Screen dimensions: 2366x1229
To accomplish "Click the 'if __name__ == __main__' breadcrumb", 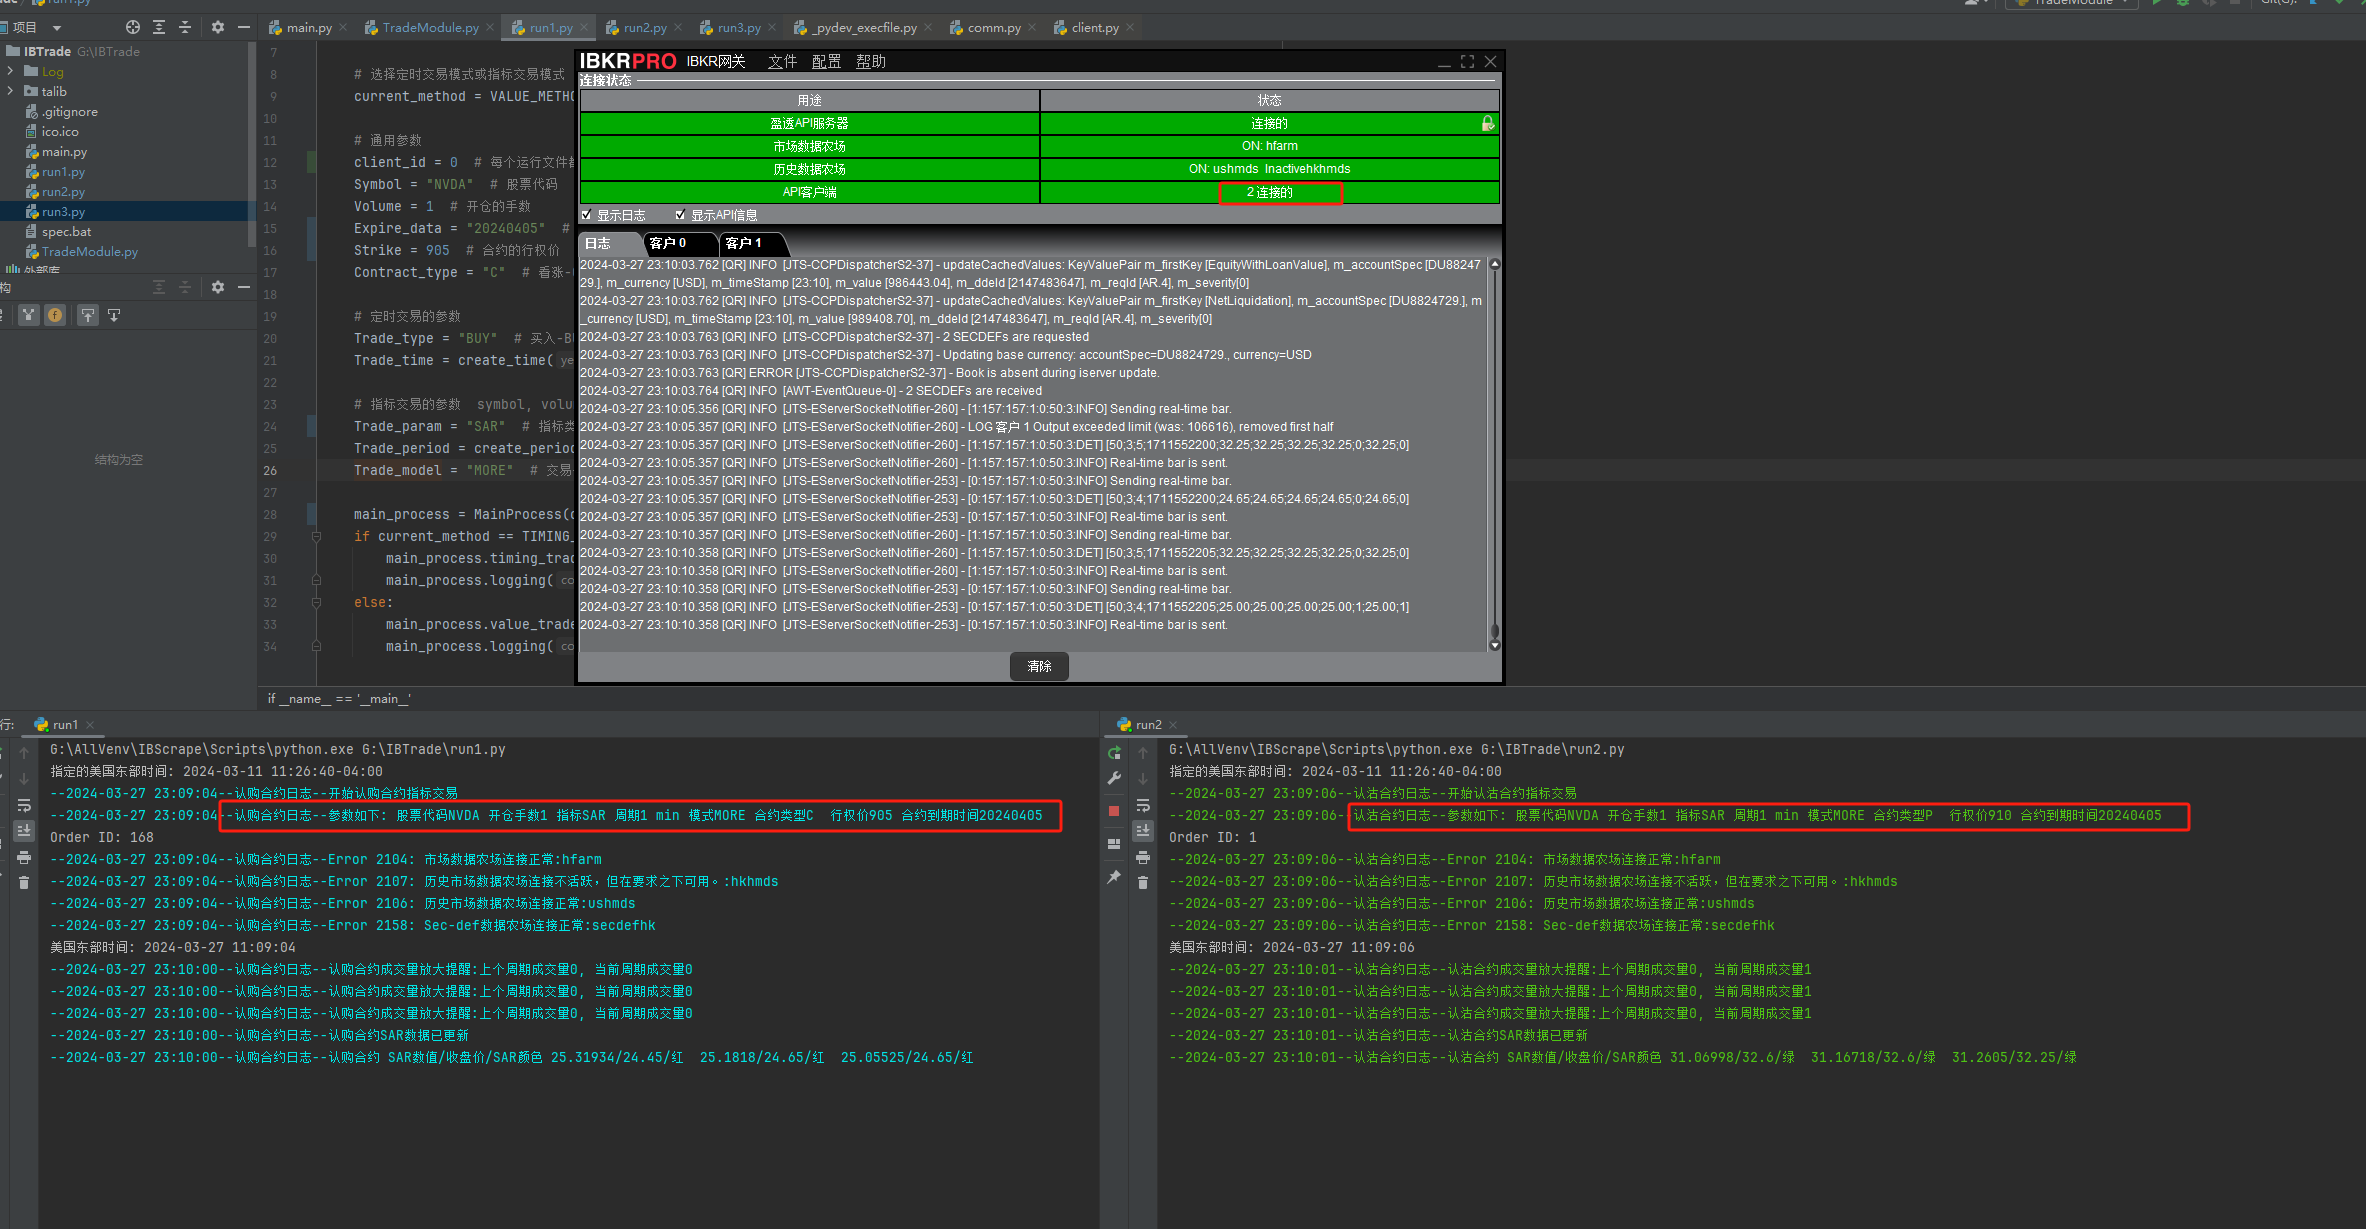I will pos(339,699).
